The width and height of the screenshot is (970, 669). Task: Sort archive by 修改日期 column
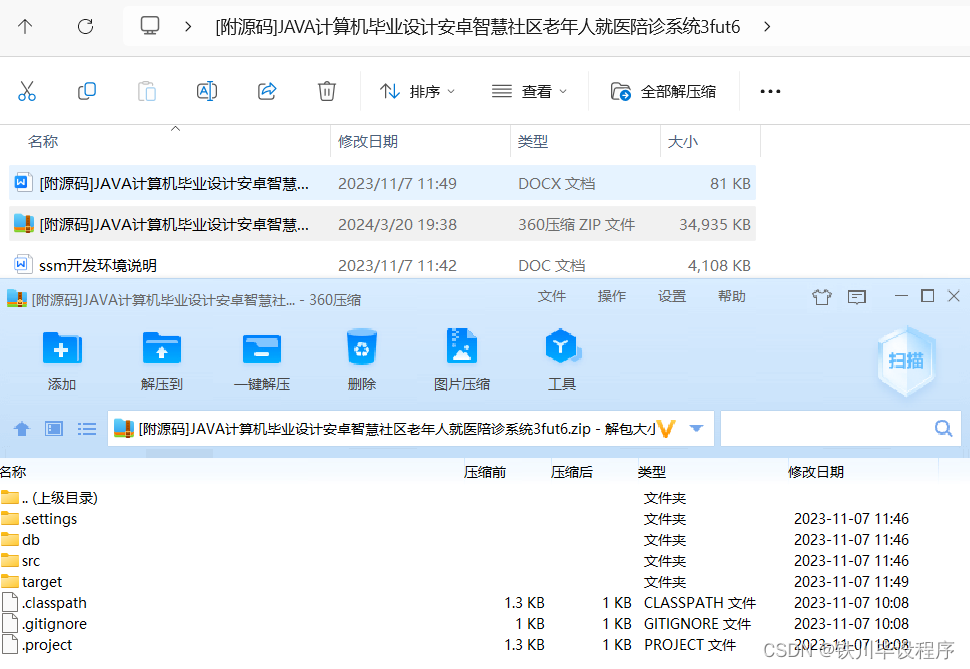point(816,472)
